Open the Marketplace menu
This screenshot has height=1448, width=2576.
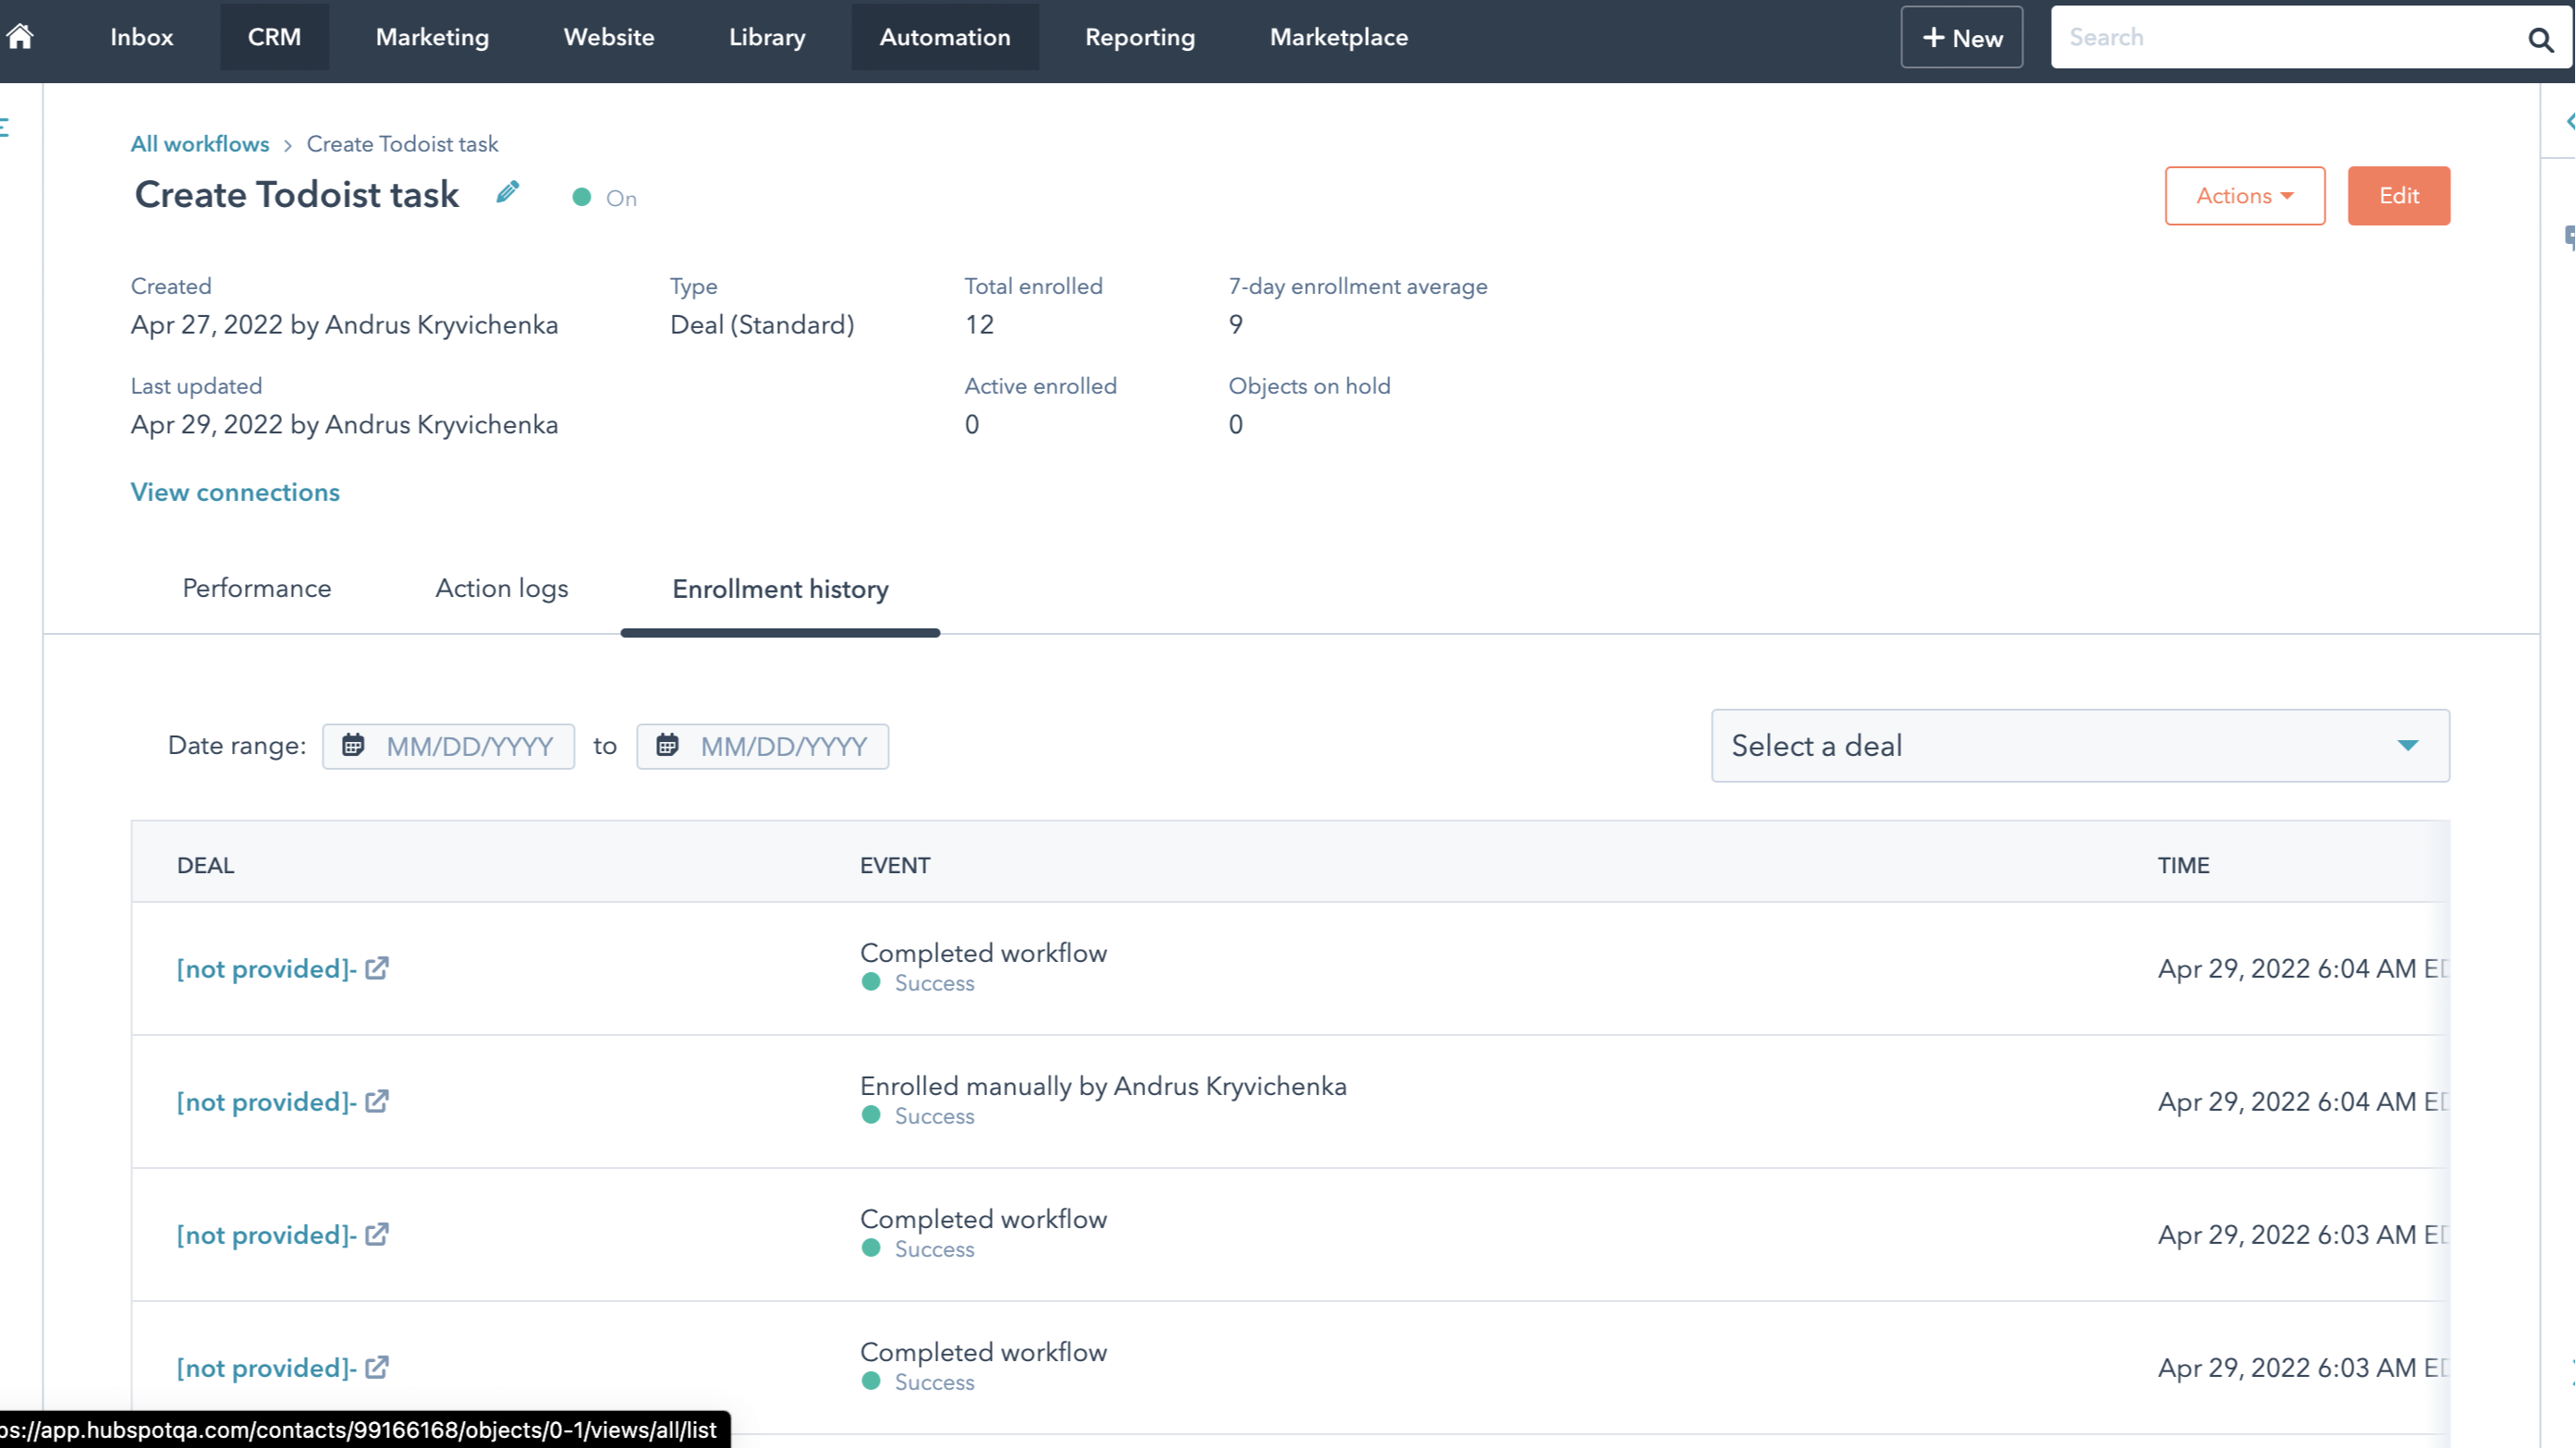(1338, 37)
